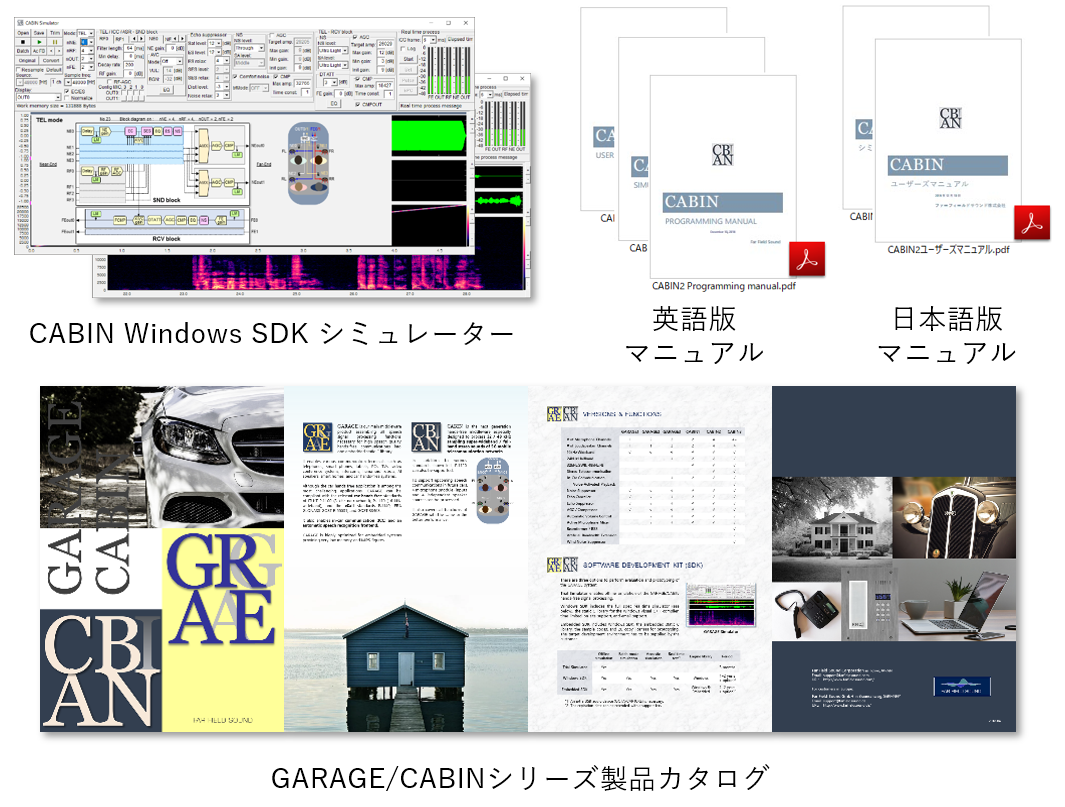This screenshot has width=1065, height=807.
Task: Click the Trim button
Action: tap(55, 33)
